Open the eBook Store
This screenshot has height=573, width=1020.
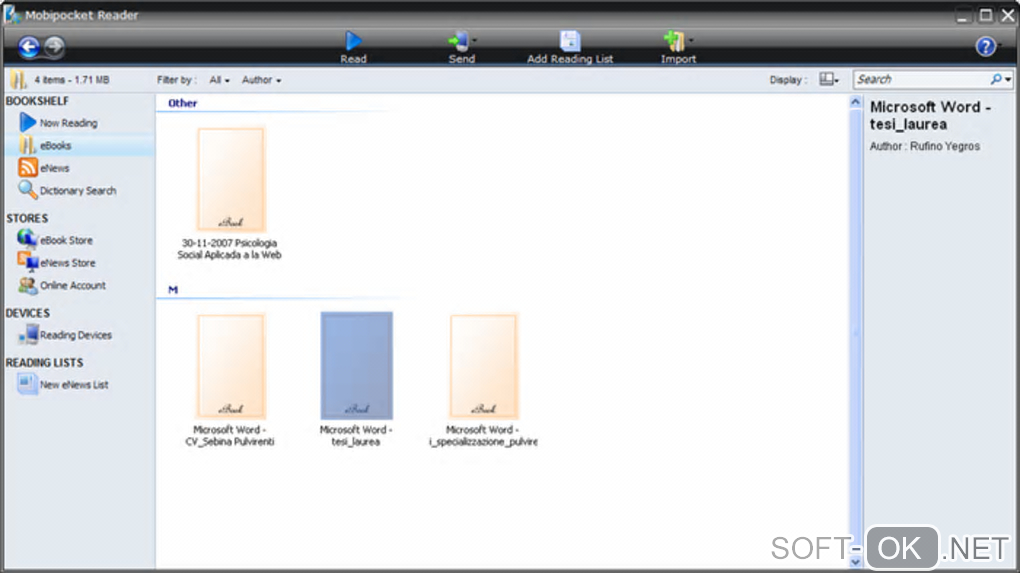tap(55, 240)
